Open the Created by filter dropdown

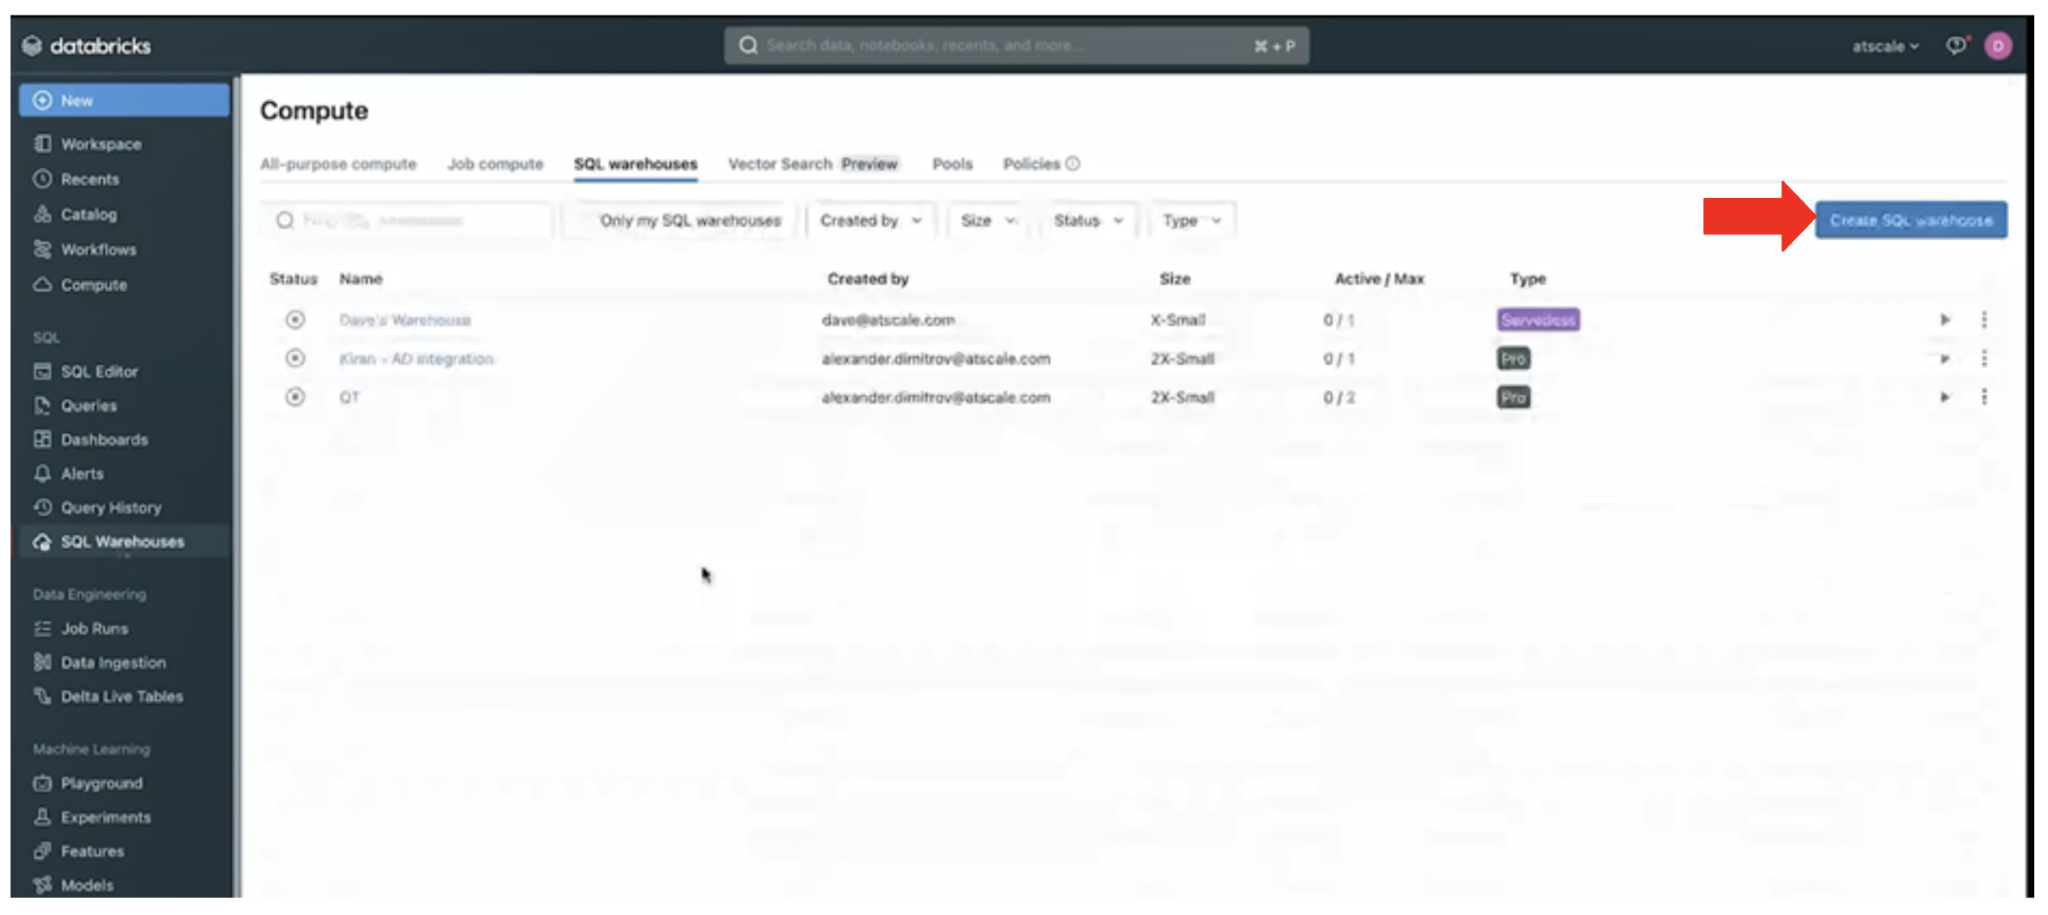869,220
